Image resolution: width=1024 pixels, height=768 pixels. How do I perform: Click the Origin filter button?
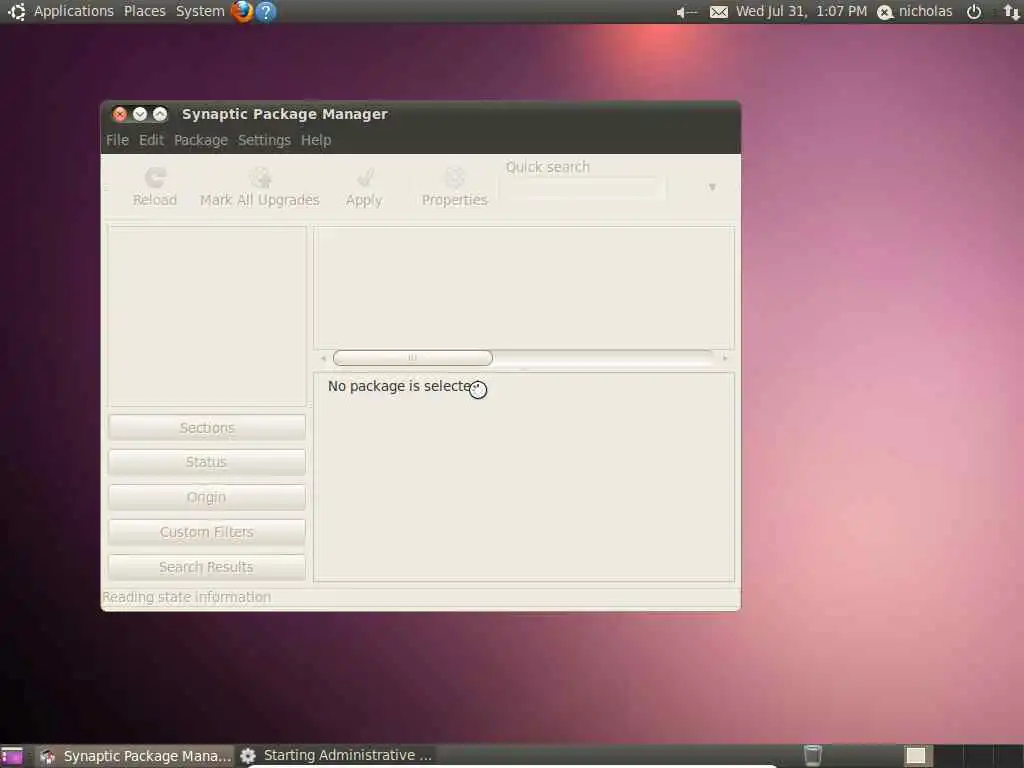[x=207, y=498]
